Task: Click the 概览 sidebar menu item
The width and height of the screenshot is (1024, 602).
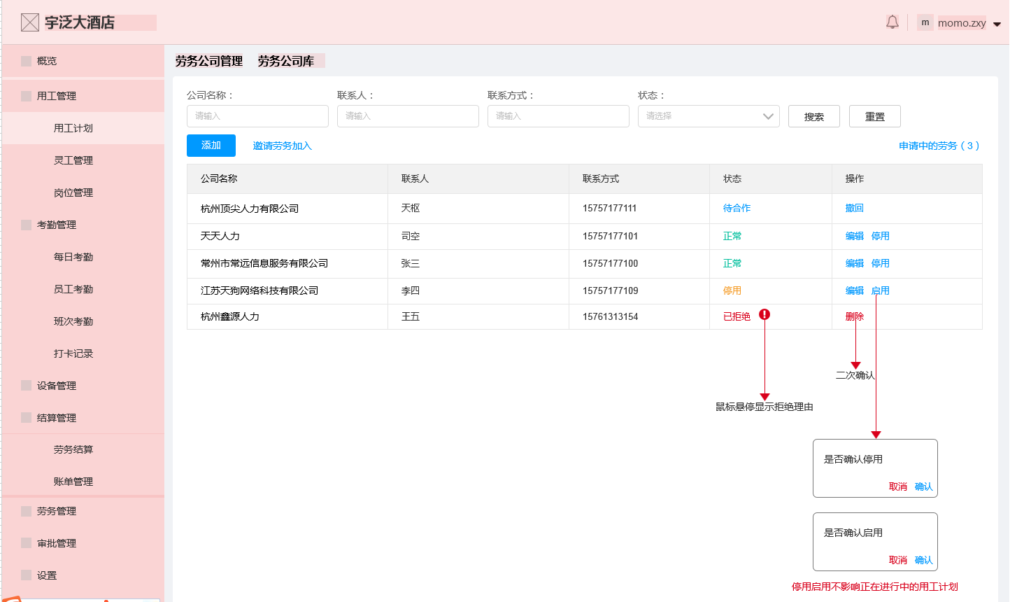Action: pos(46,61)
